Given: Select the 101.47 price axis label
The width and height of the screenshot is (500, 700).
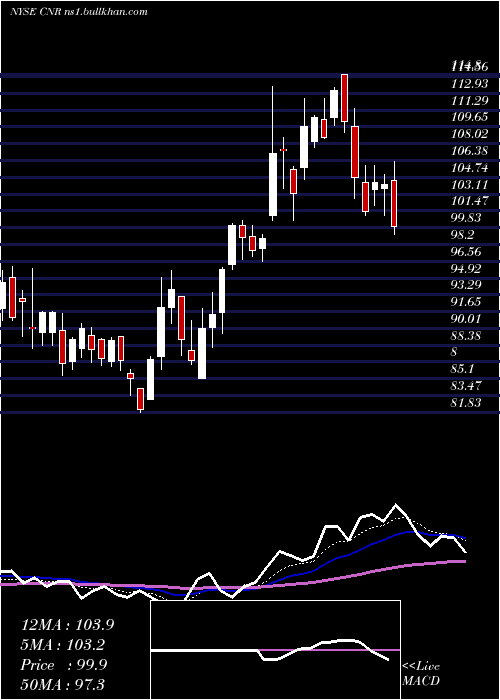Looking at the screenshot, I should click(469, 201).
